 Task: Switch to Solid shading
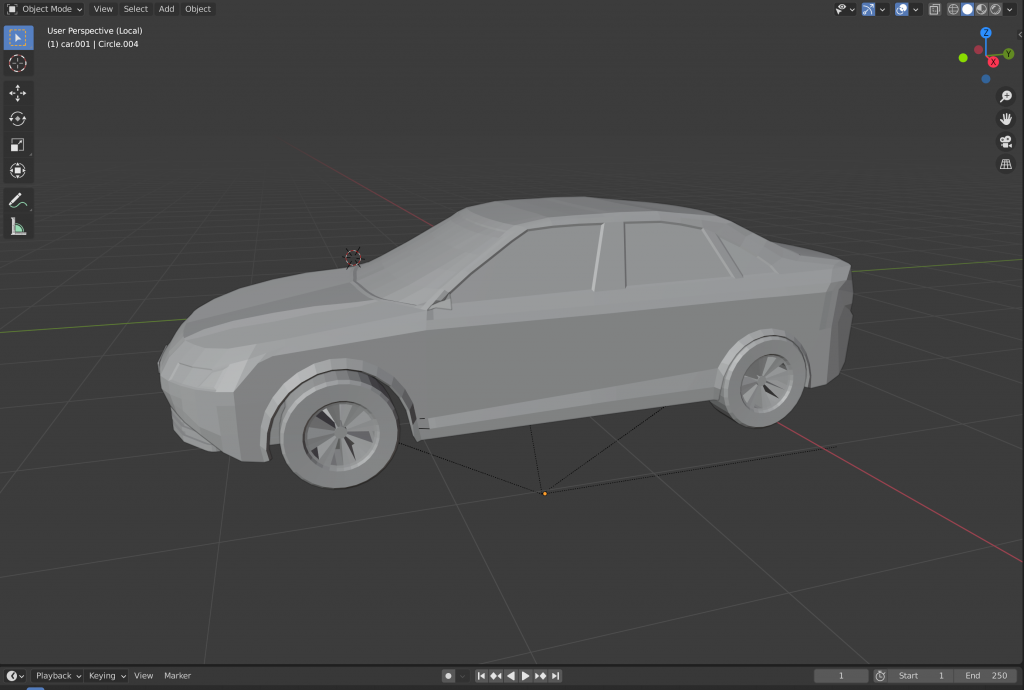coord(967,9)
